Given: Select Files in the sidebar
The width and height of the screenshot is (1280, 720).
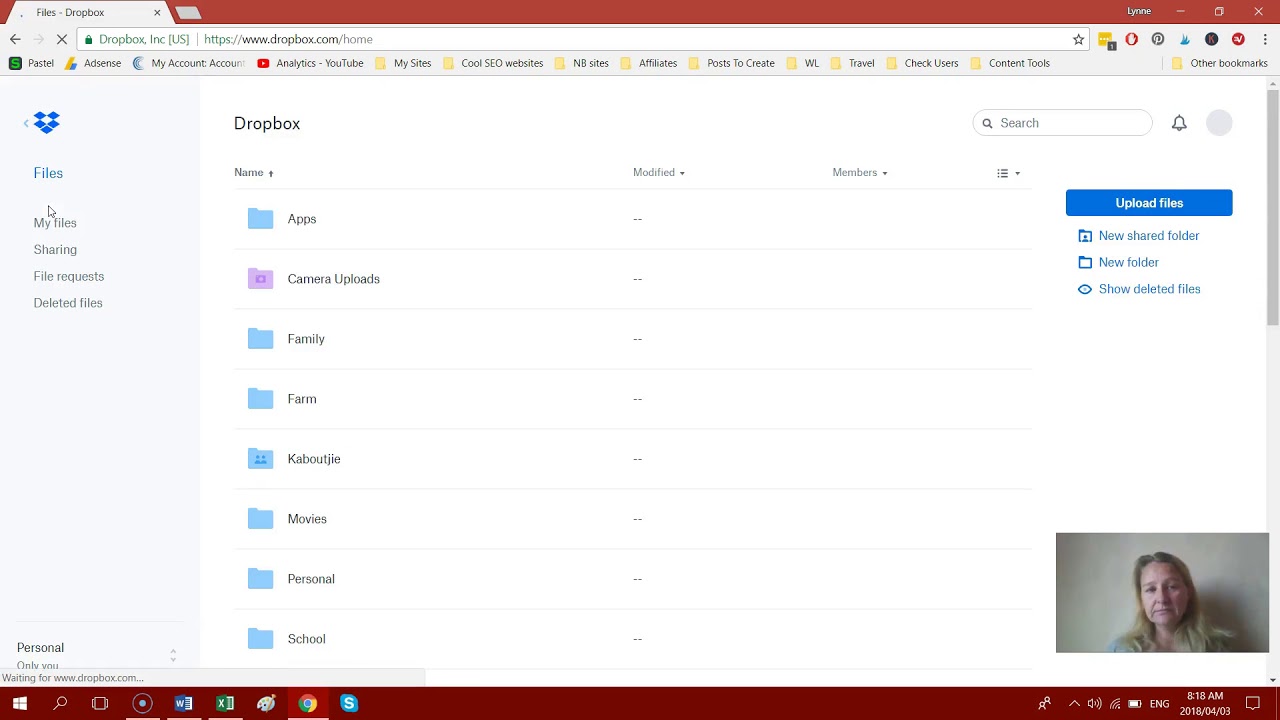Looking at the screenshot, I should click(x=48, y=173).
